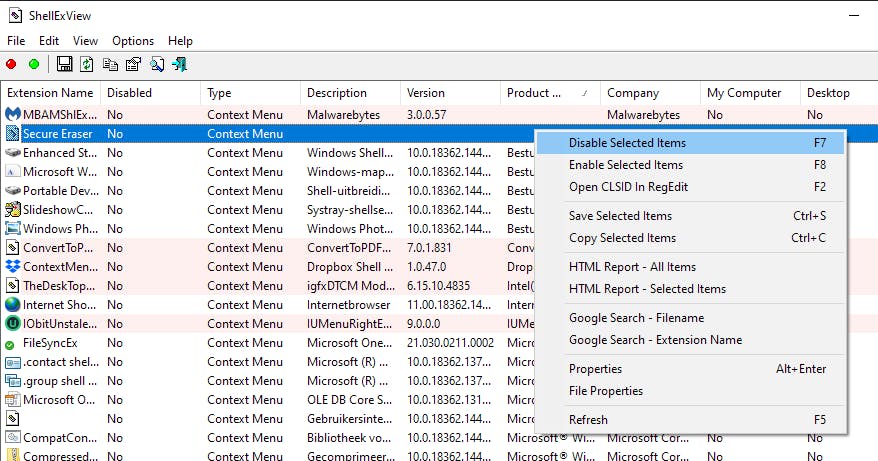Screen dimensions: 878x461
Task: Click the green Enable Selected Items icon
Action: pos(34,64)
